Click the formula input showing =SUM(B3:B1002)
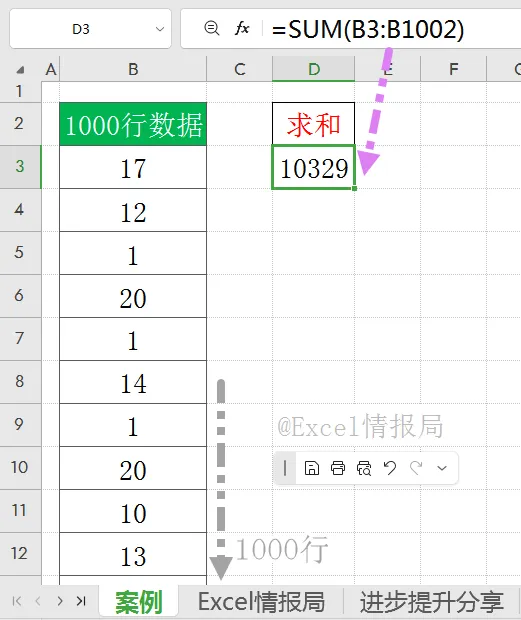This screenshot has height=620, width=521. pos(368,29)
